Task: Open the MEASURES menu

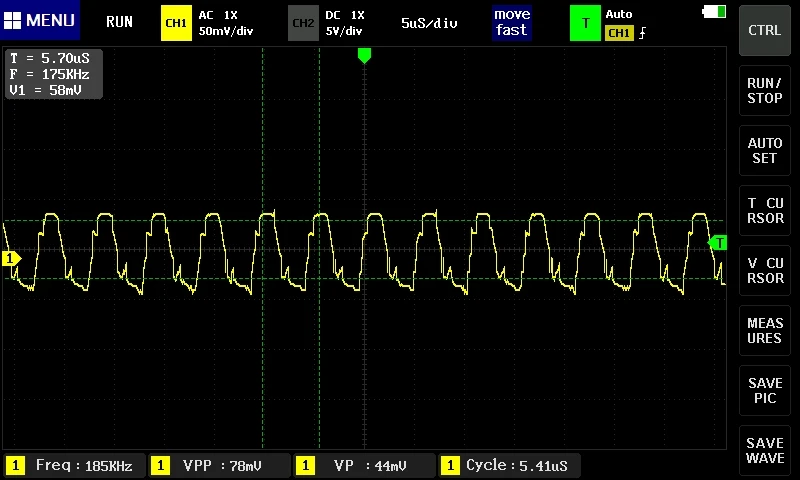Action: 764,331
